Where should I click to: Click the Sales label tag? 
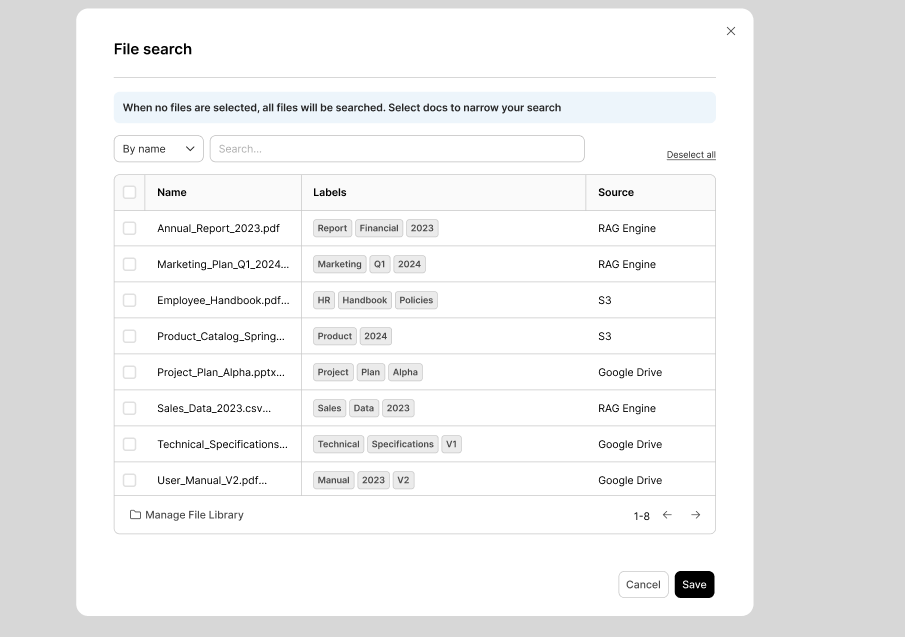[330, 409]
